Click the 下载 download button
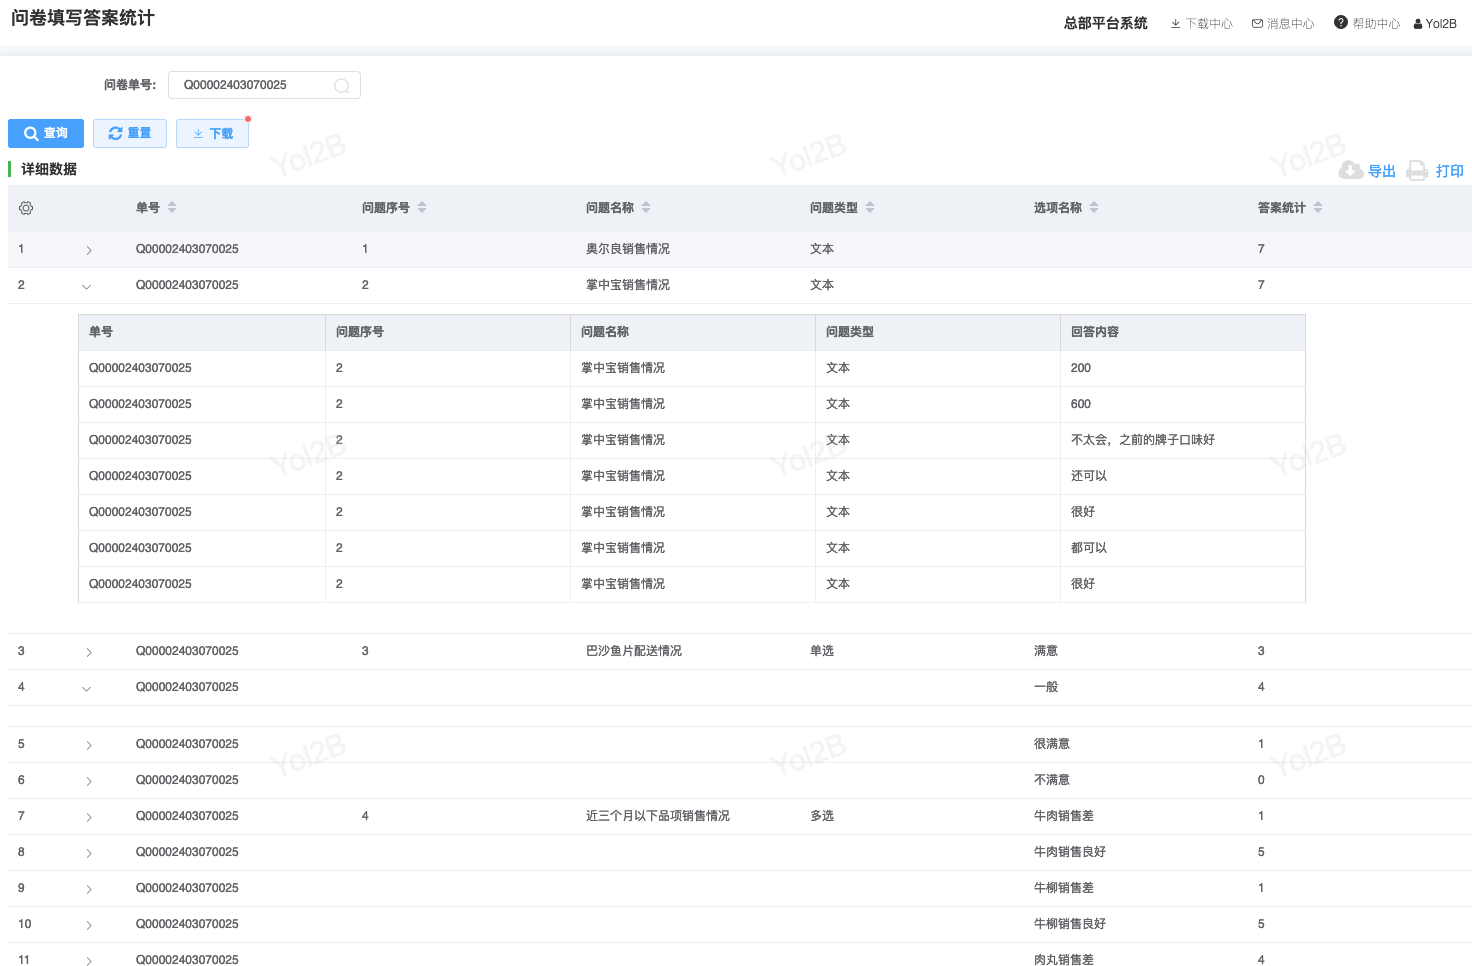The image size is (1472, 966). pyautogui.click(x=212, y=133)
